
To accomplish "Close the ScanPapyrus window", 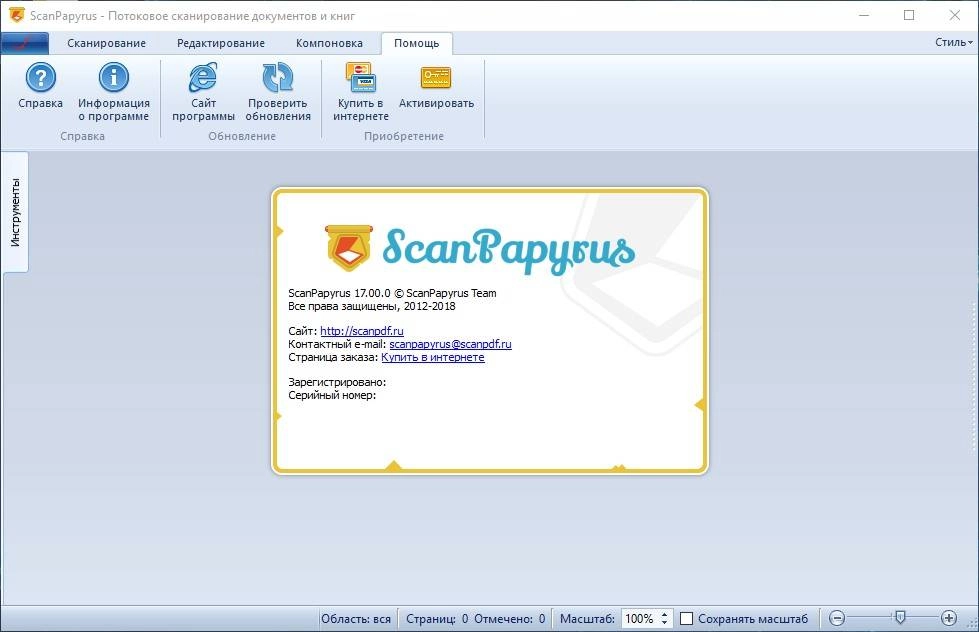I will pos(955,15).
